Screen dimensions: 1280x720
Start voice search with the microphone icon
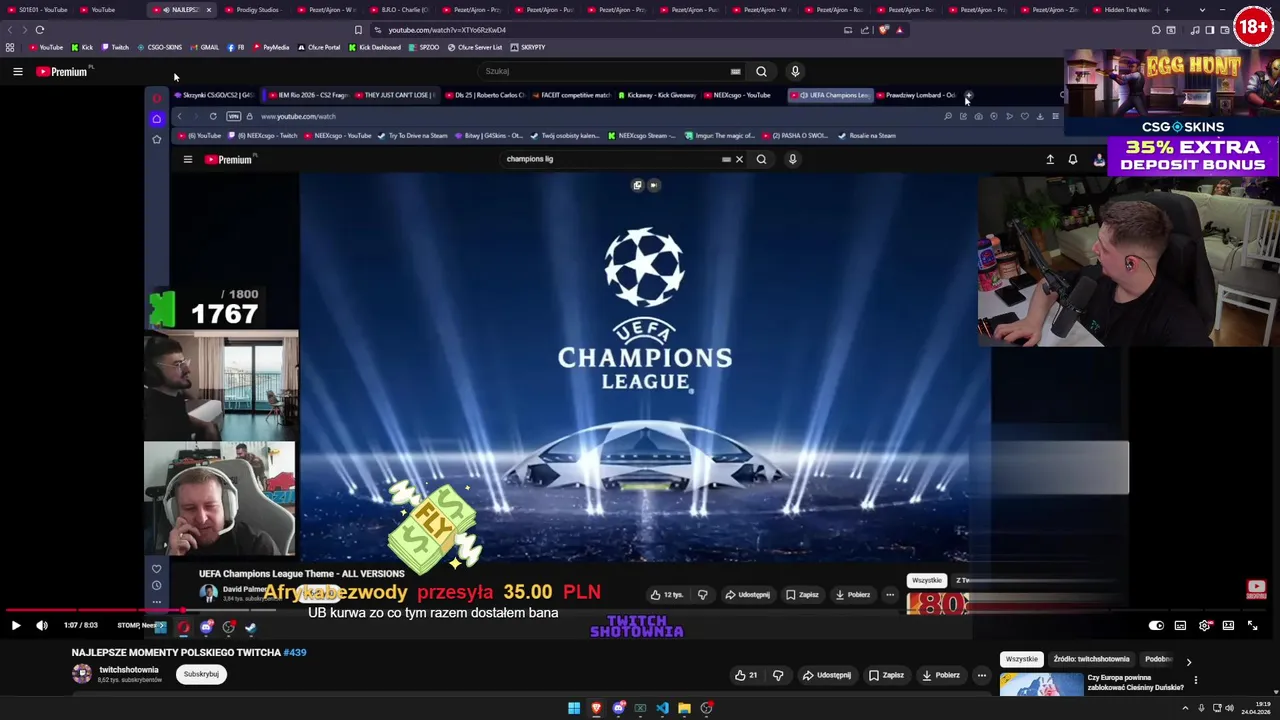click(x=795, y=71)
